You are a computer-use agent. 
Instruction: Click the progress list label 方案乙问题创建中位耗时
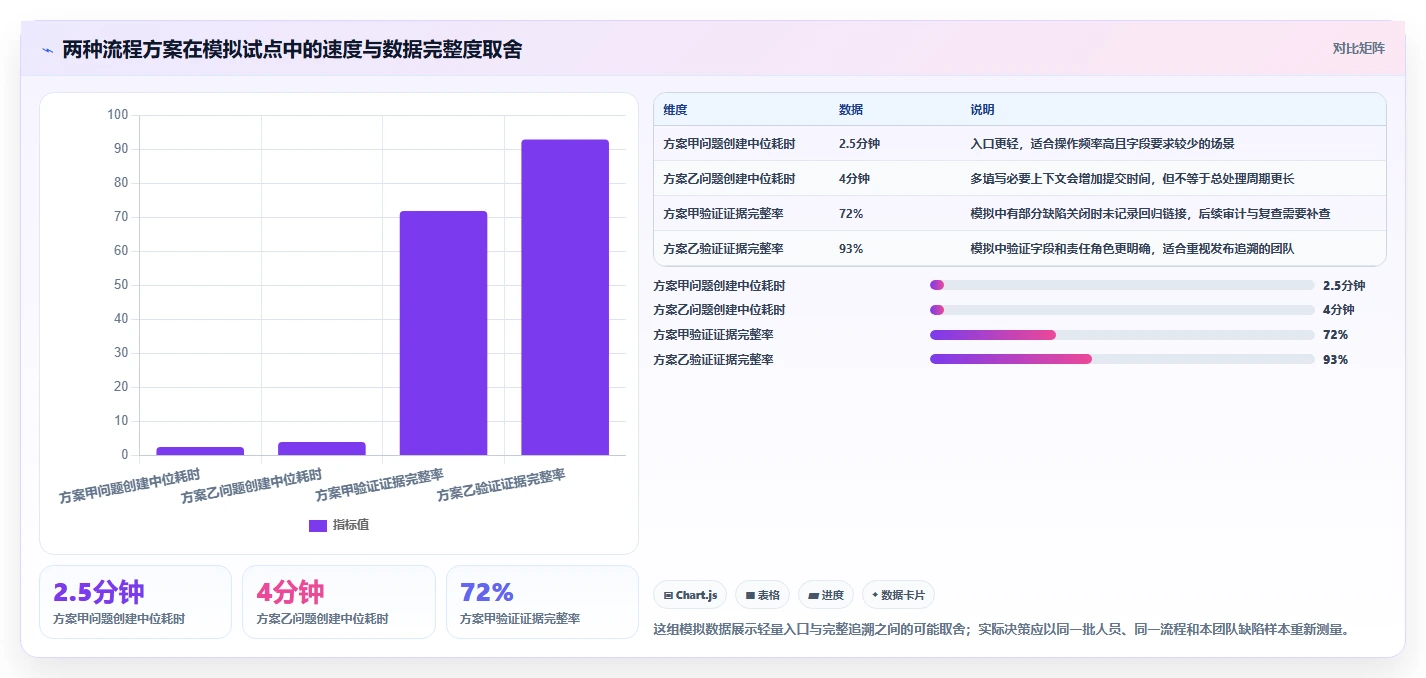coord(719,310)
